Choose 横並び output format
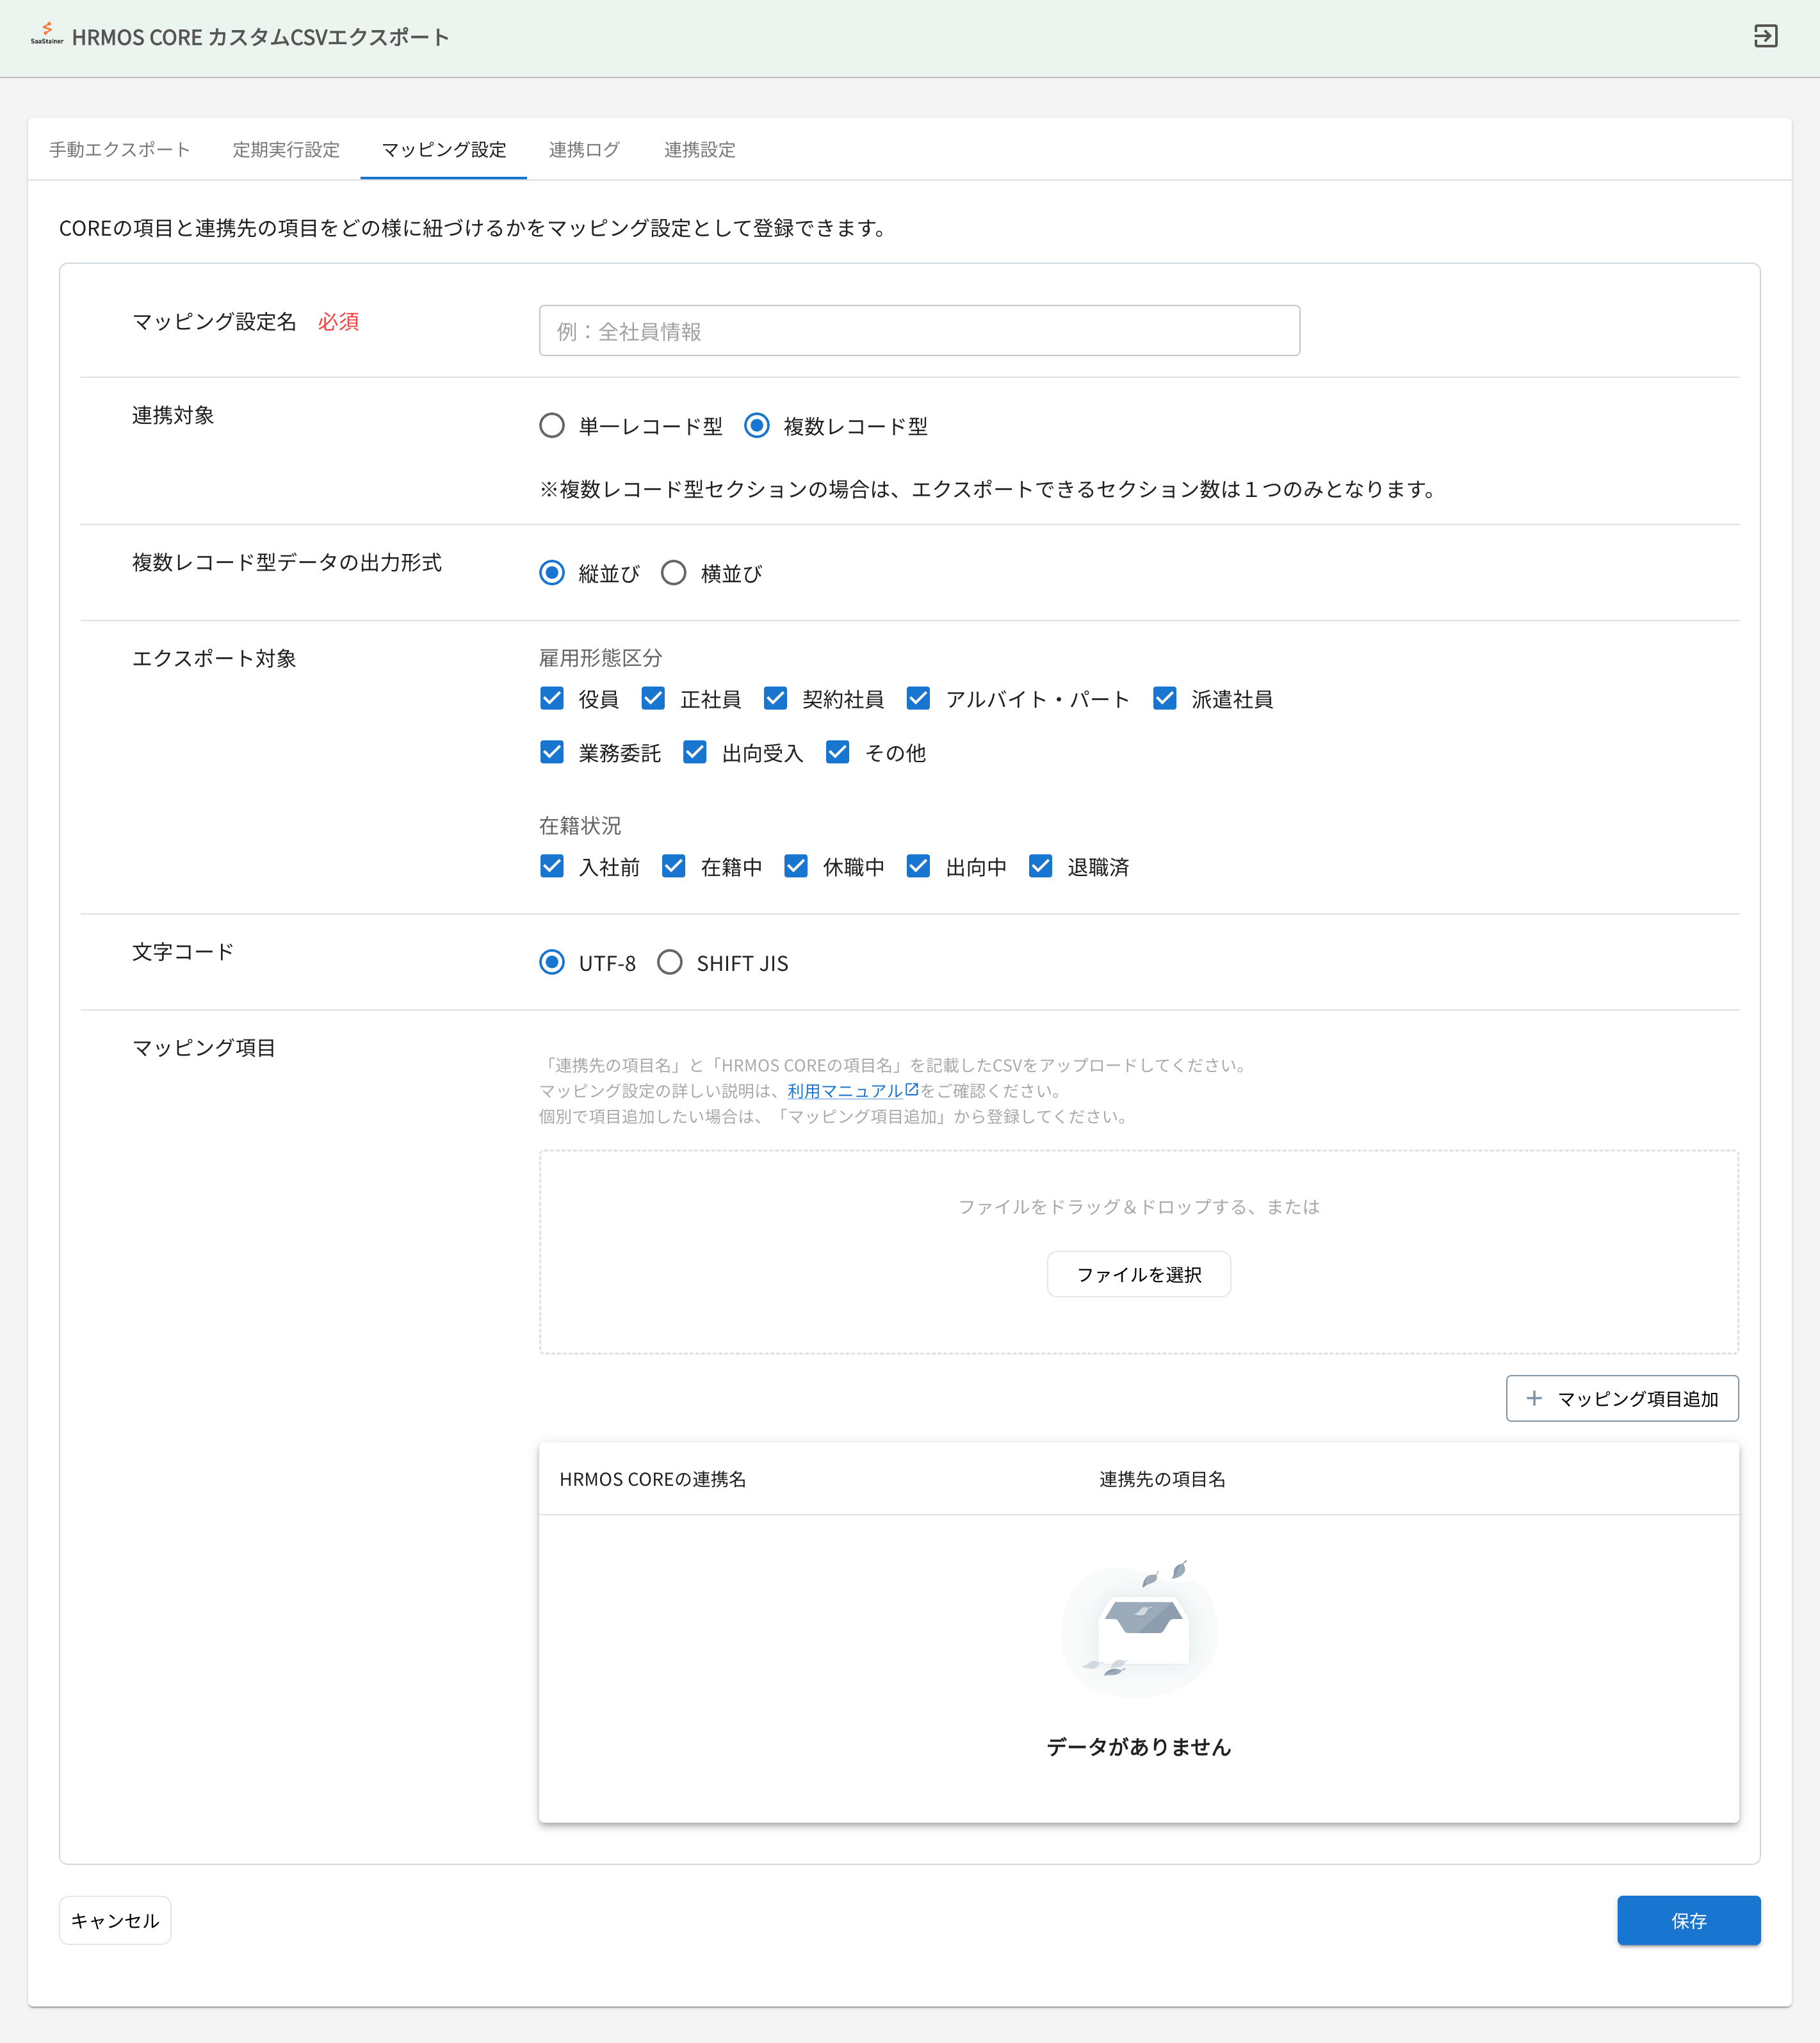Image resolution: width=1820 pixels, height=2043 pixels. coord(673,572)
